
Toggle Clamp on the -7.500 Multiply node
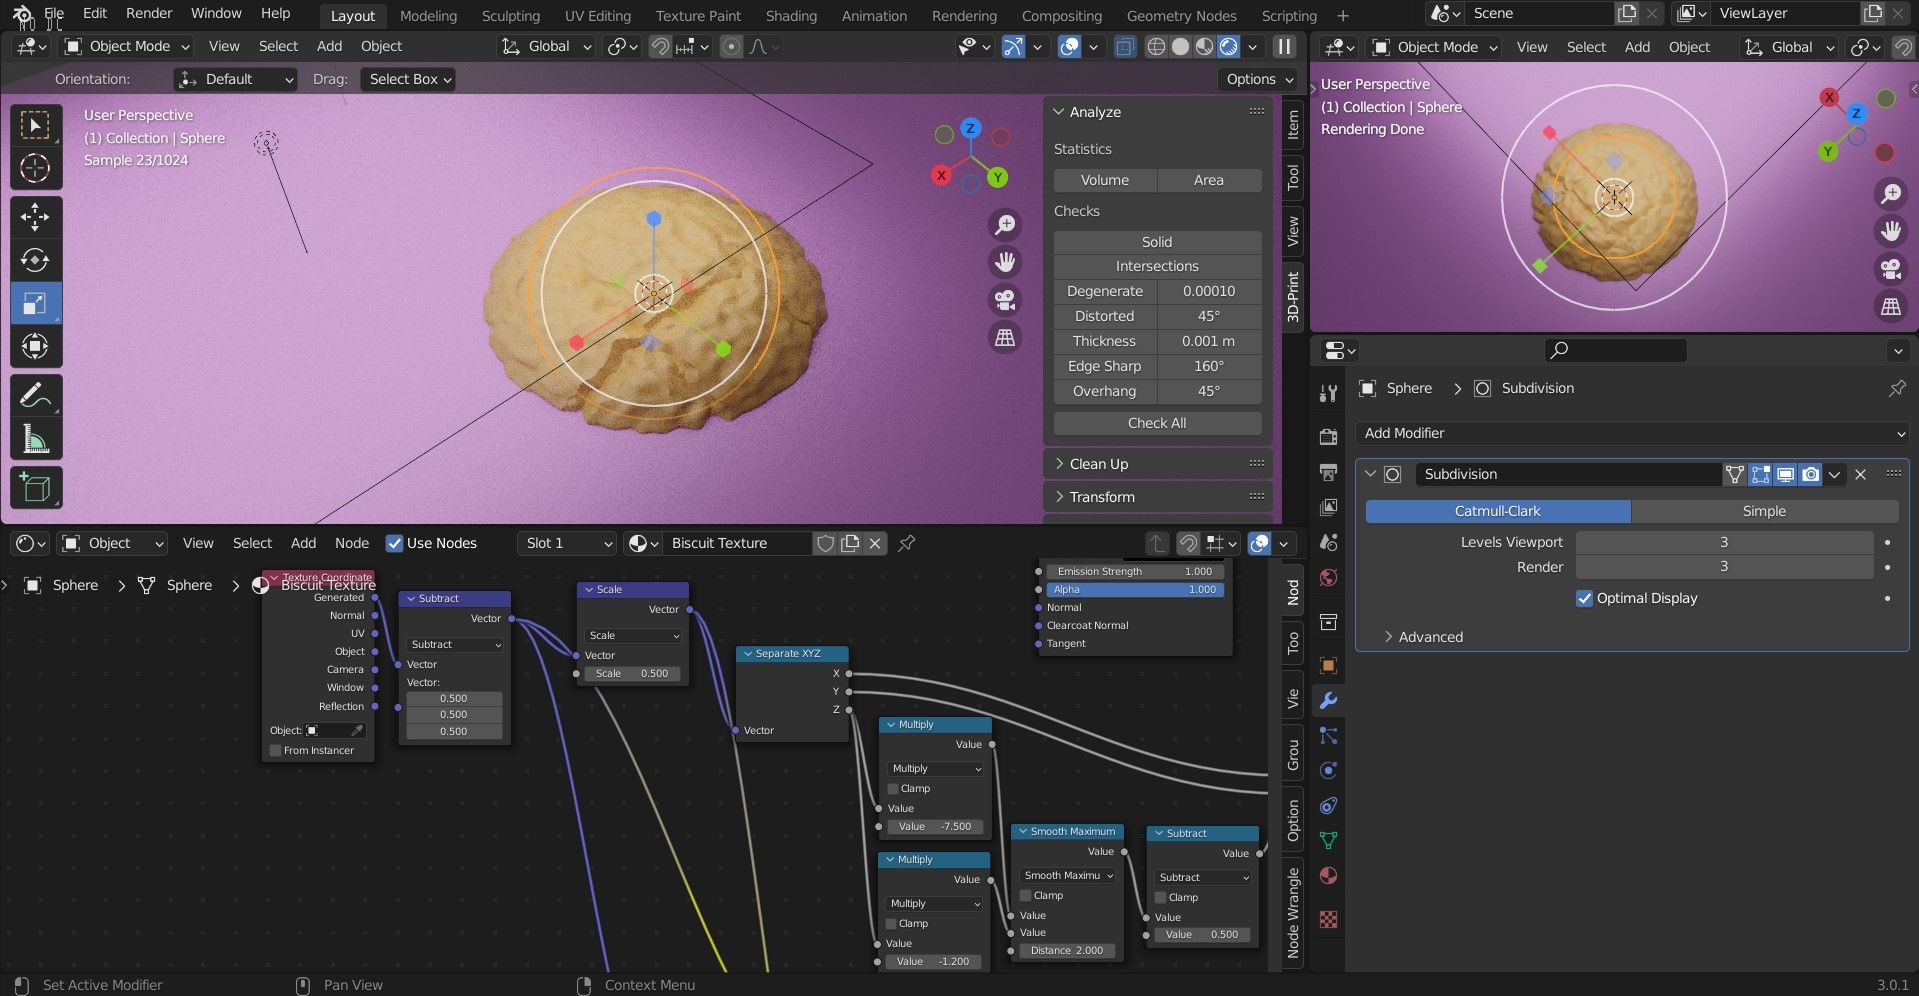pyautogui.click(x=893, y=788)
